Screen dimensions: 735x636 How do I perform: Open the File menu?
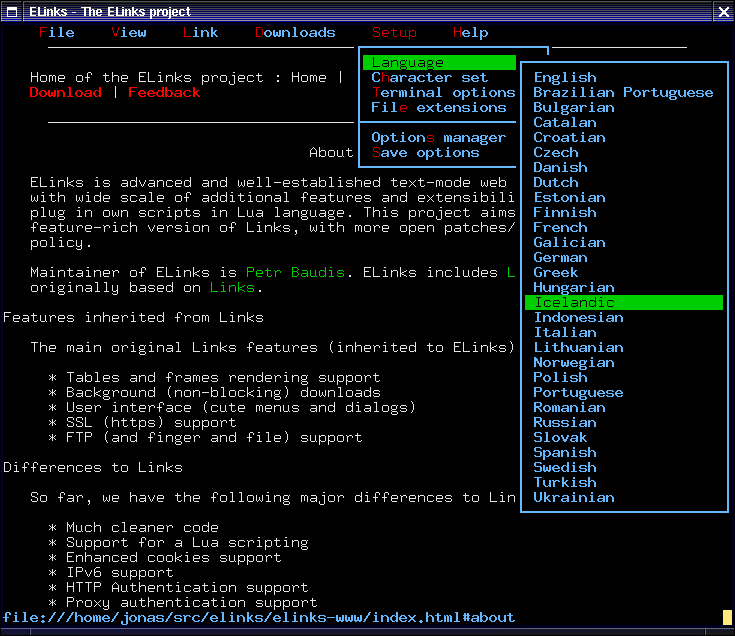click(57, 32)
